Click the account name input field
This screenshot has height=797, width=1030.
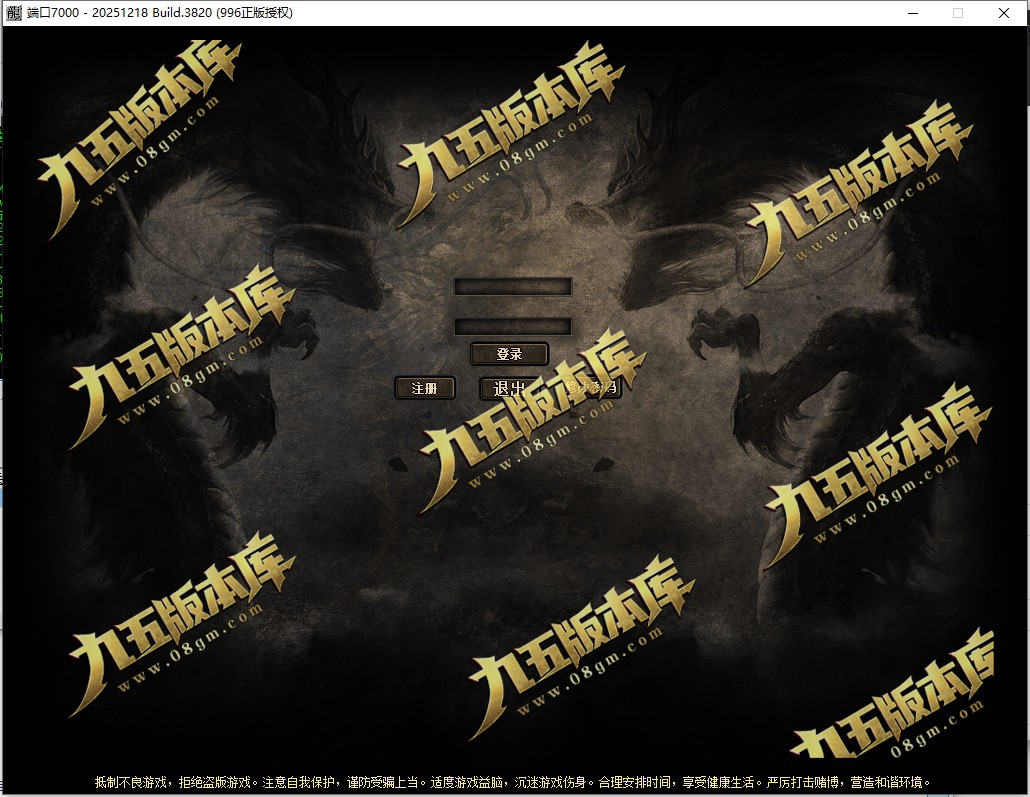coord(512,287)
